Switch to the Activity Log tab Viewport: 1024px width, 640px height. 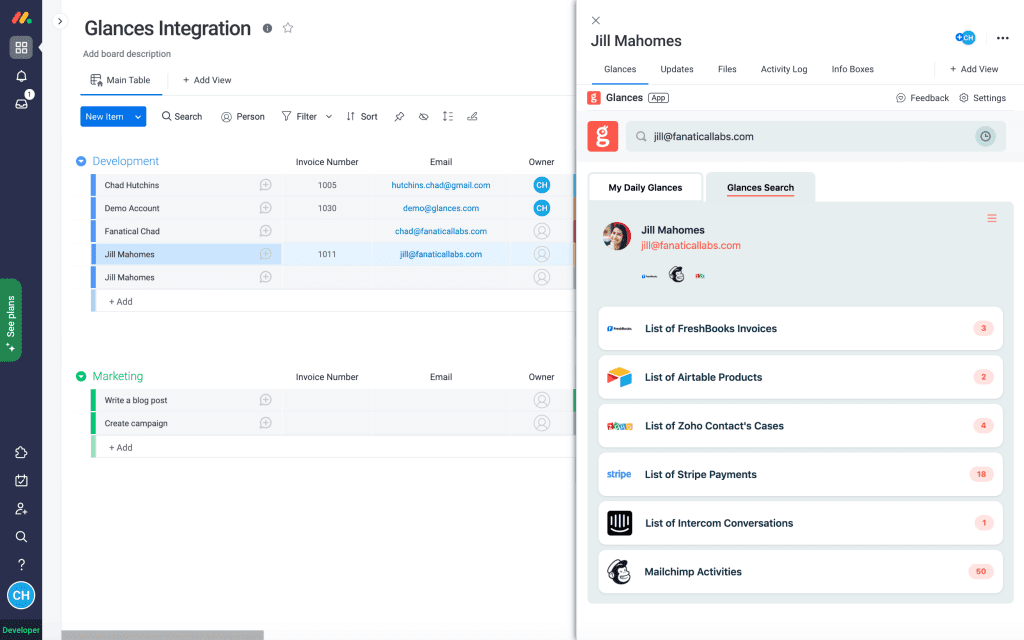click(x=784, y=69)
